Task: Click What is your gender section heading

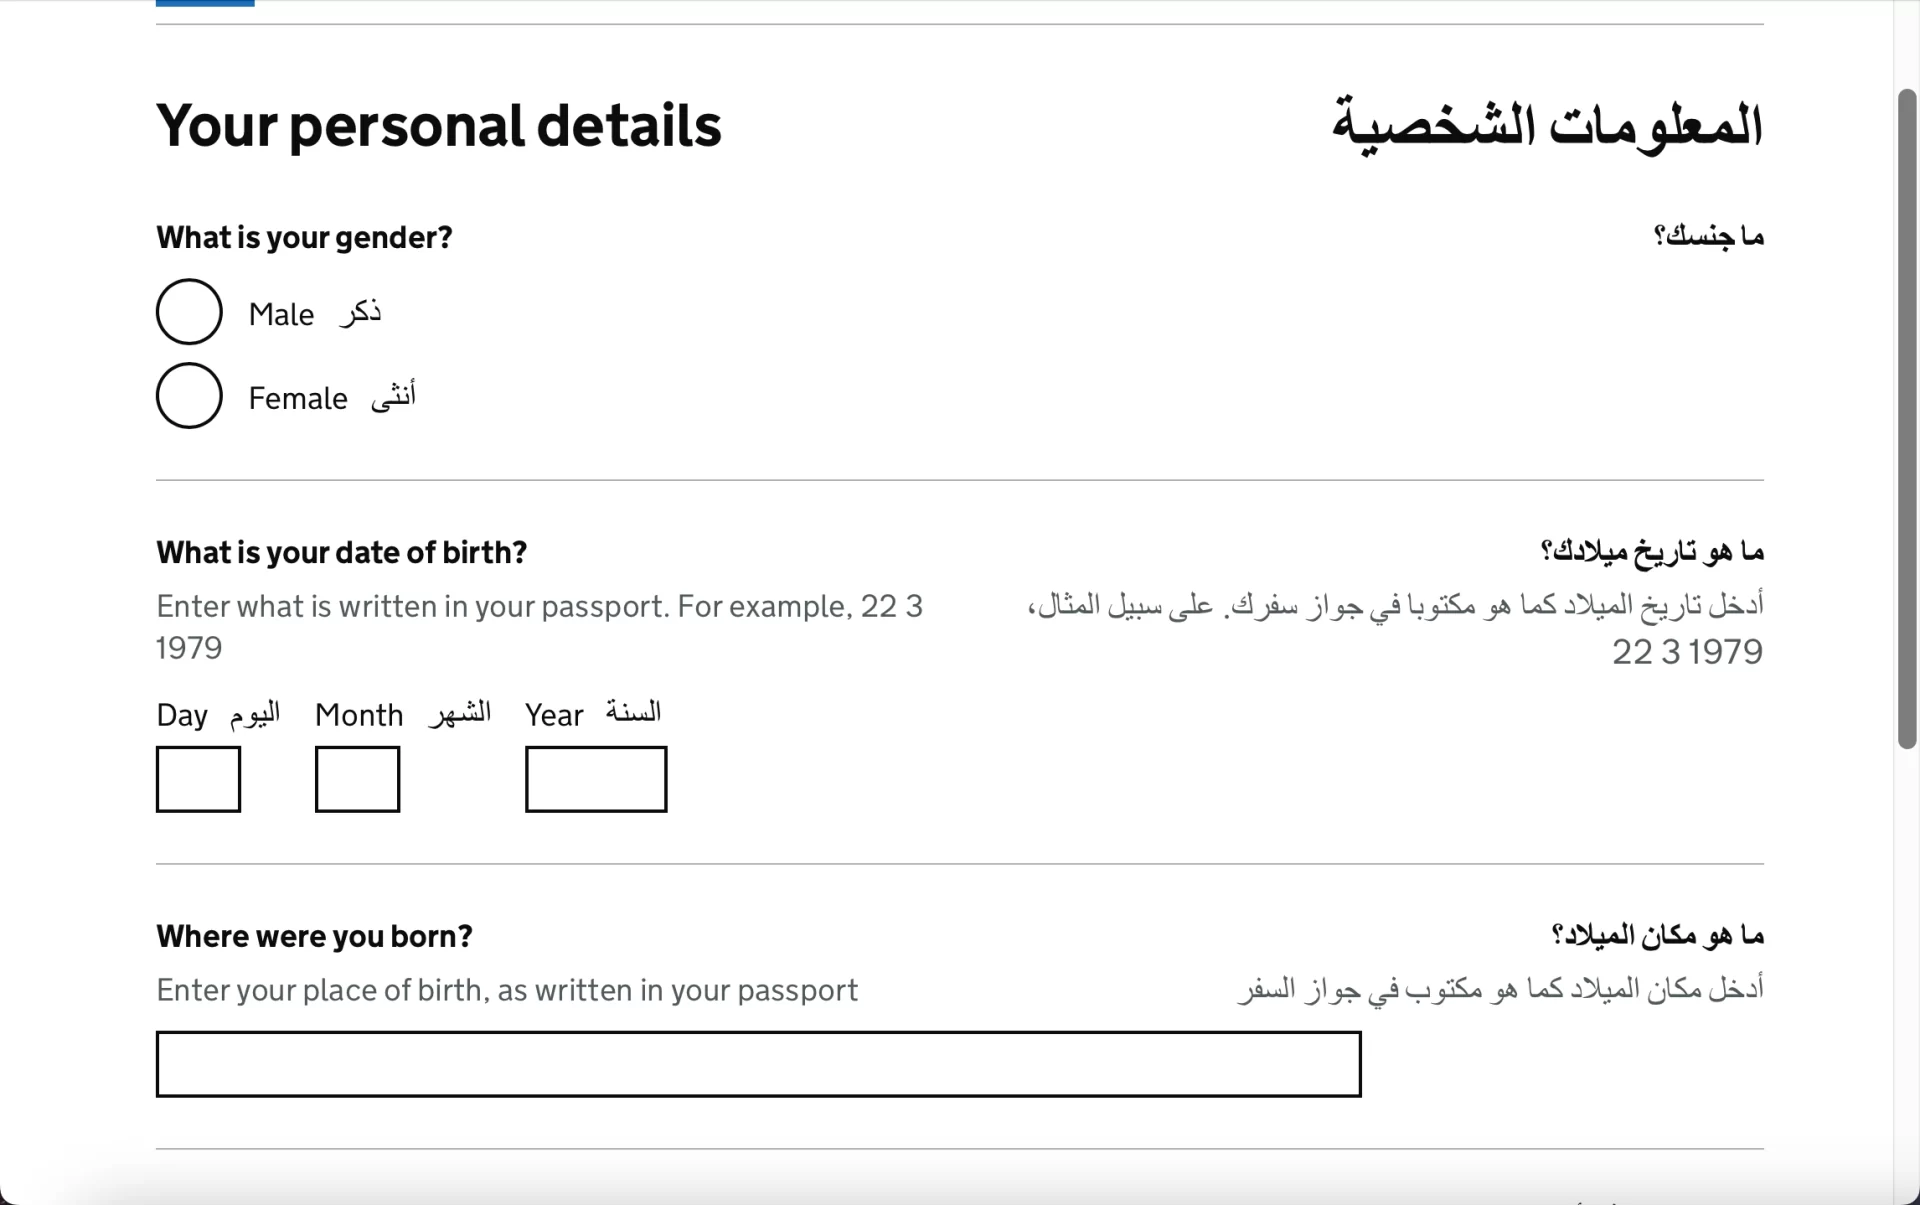Action: pyautogui.click(x=304, y=237)
